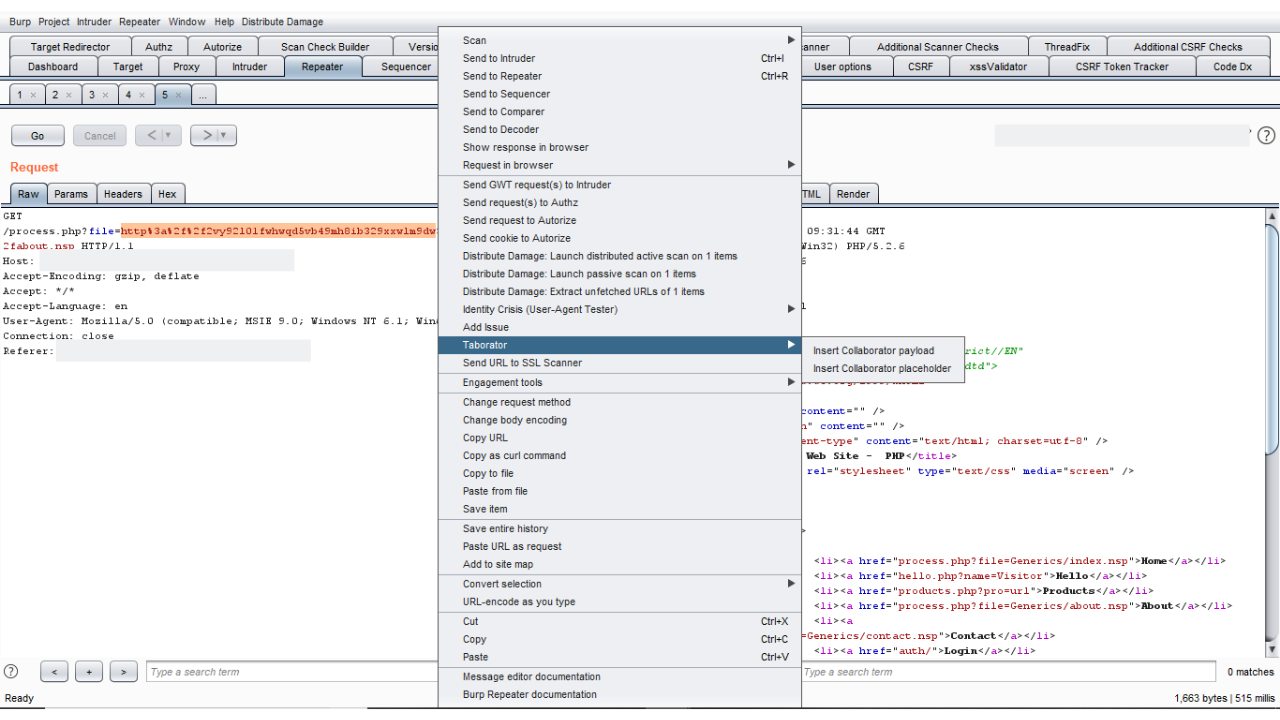The height and width of the screenshot is (720, 1280).
Task: Select Send request(s) to Authz
Action: (x=620, y=203)
